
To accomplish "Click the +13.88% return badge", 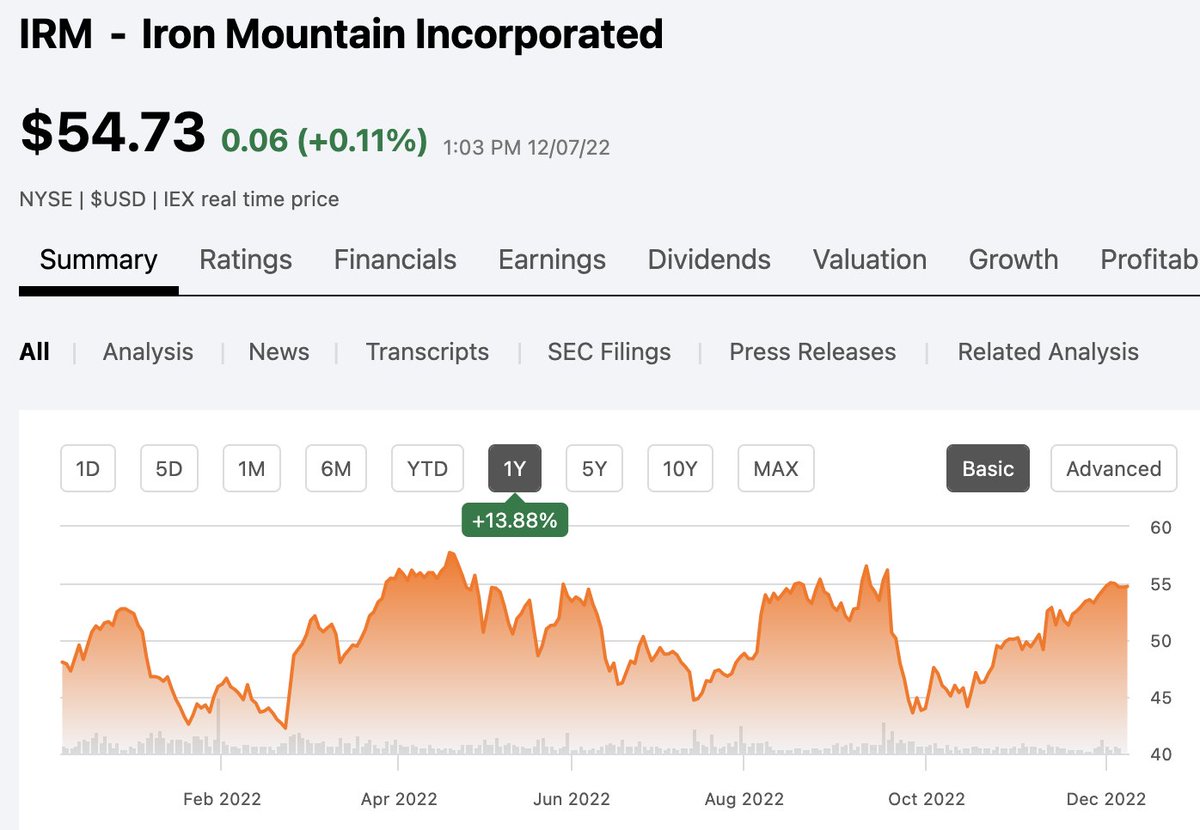I will 514,520.
